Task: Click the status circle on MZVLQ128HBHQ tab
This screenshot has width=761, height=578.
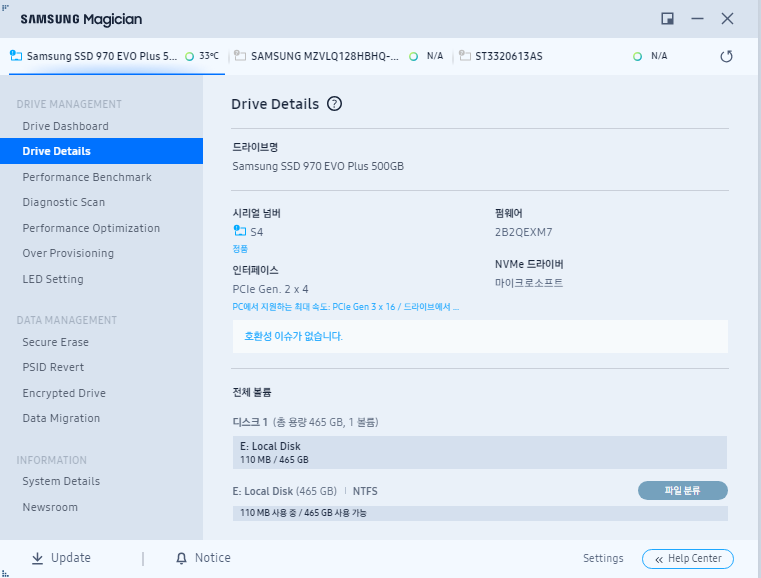Action: click(x=414, y=56)
